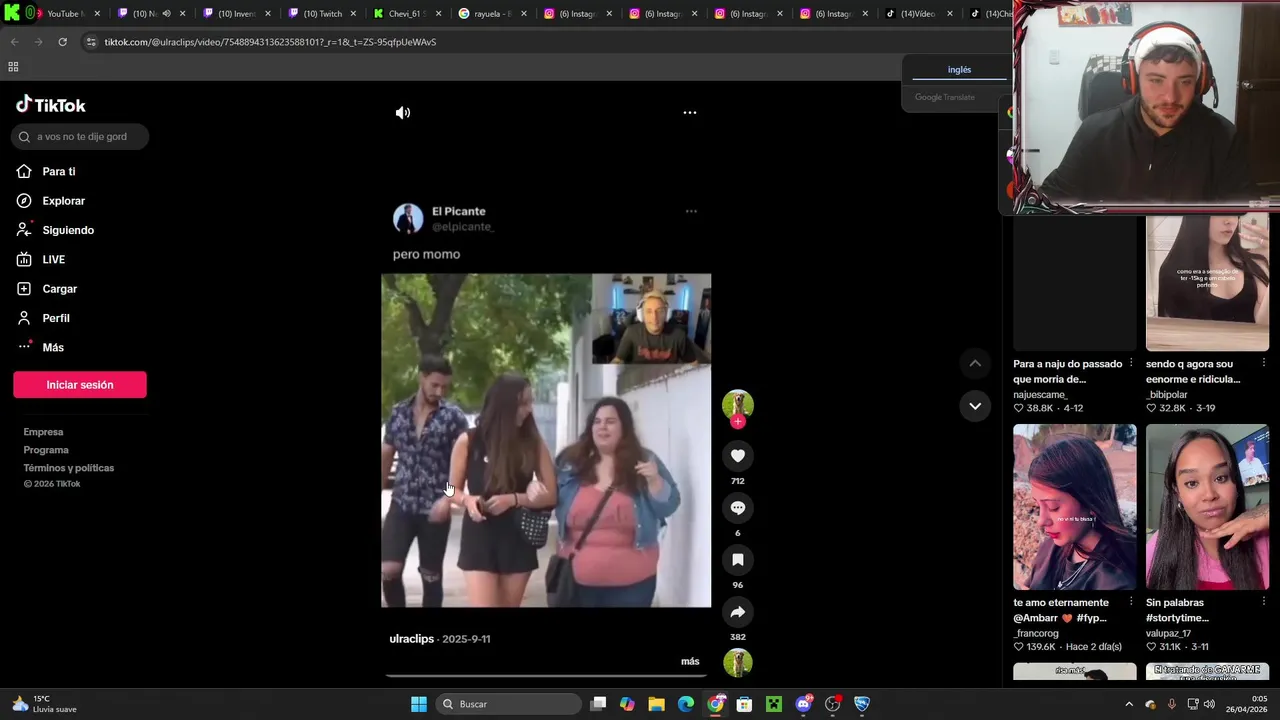Open the apps grid in bookmarks bar
The height and width of the screenshot is (720, 1280).
tap(13, 67)
